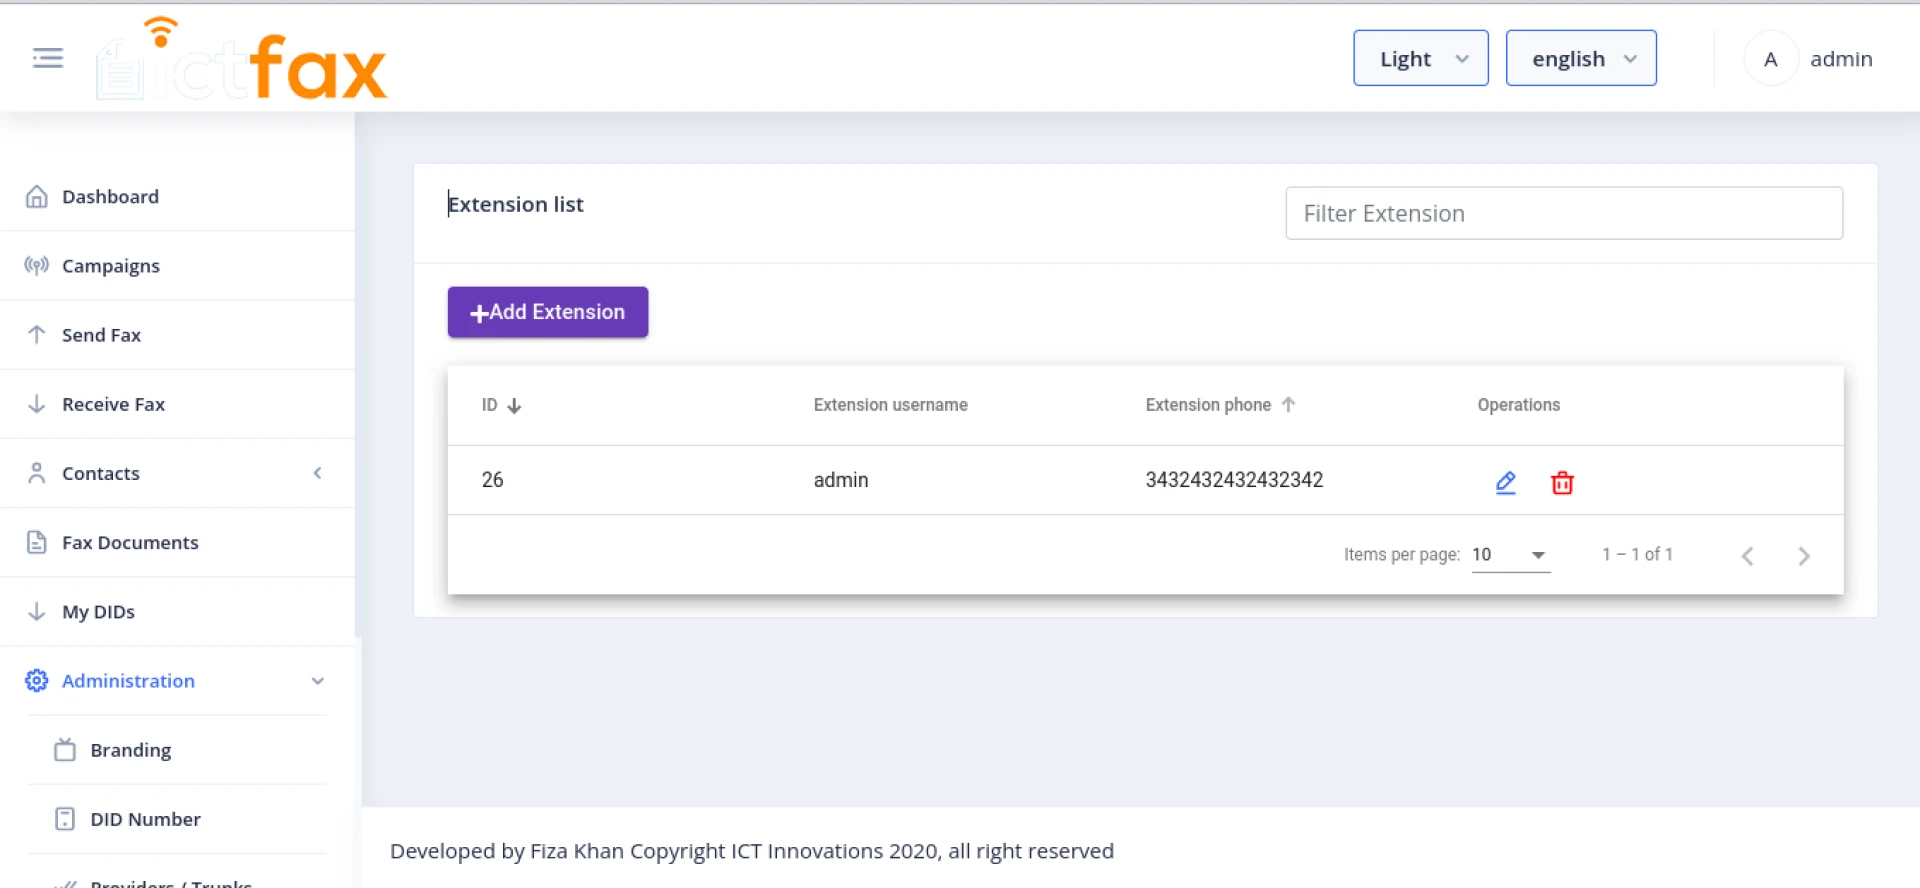Delete extension 26 with trash icon
Image resolution: width=1920 pixels, height=888 pixels.
[x=1562, y=483]
